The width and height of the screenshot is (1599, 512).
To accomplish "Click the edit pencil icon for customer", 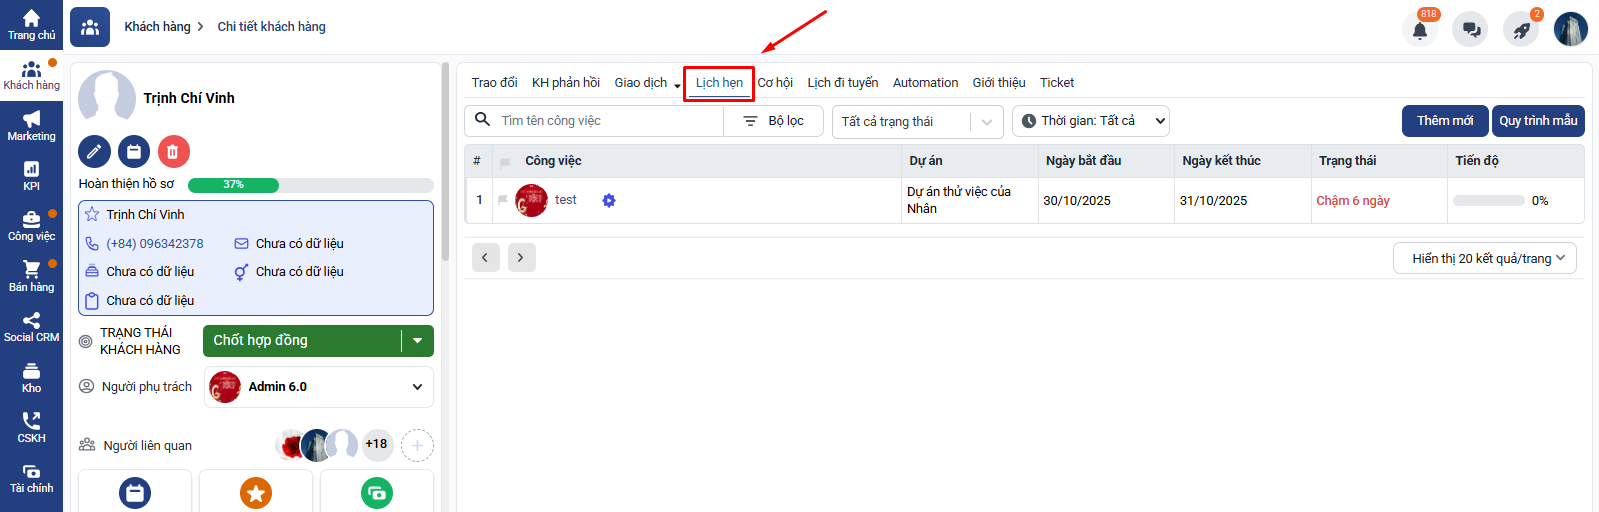I will (94, 151).
